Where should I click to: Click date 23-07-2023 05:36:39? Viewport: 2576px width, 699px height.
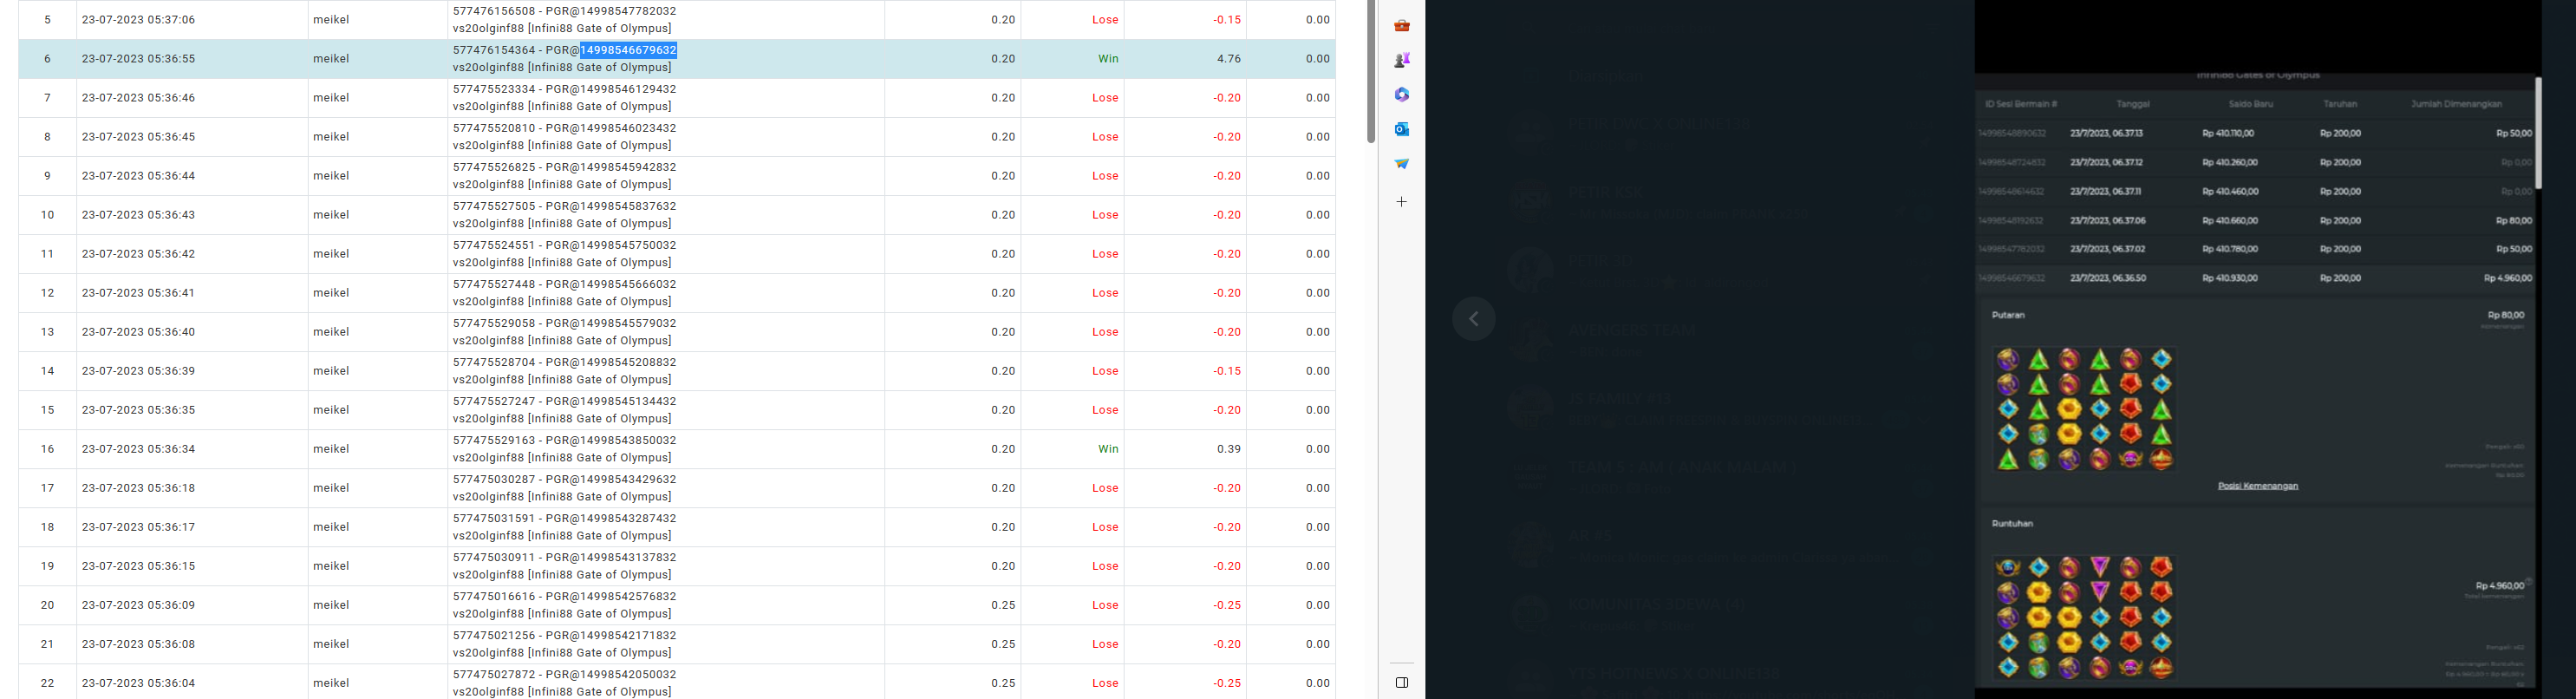coord(139,371)
